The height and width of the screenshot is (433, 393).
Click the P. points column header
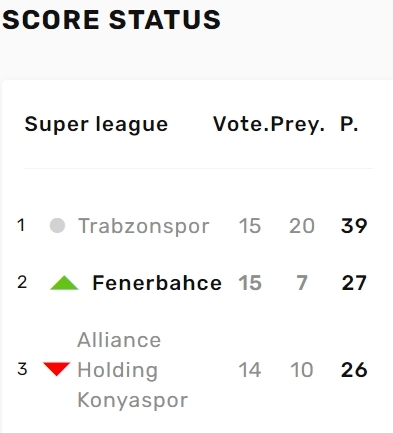coord(349,124)
